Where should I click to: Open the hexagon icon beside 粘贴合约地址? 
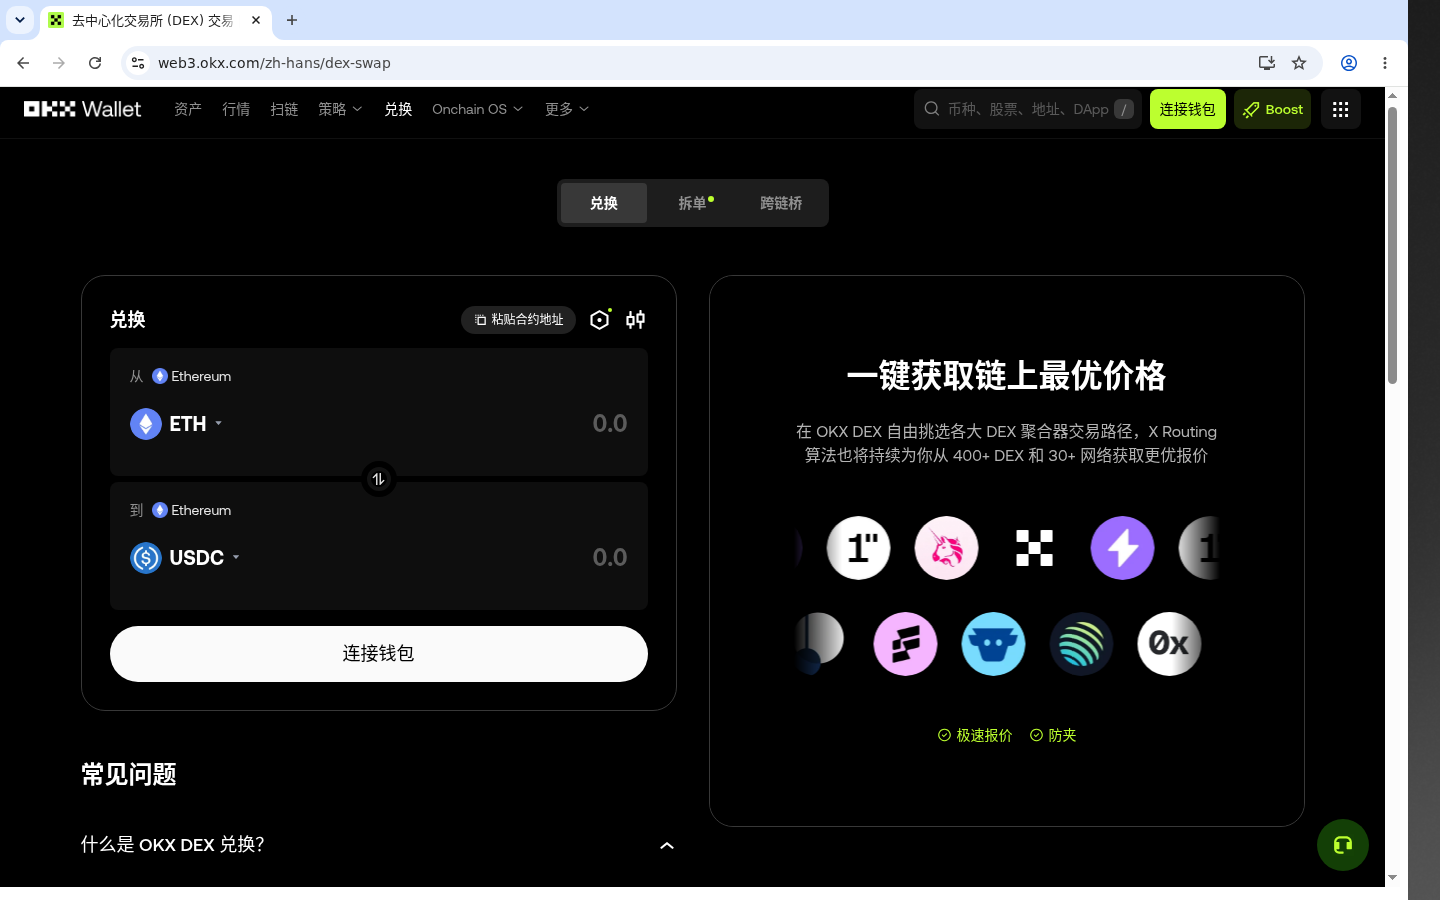tap(600, 319)
